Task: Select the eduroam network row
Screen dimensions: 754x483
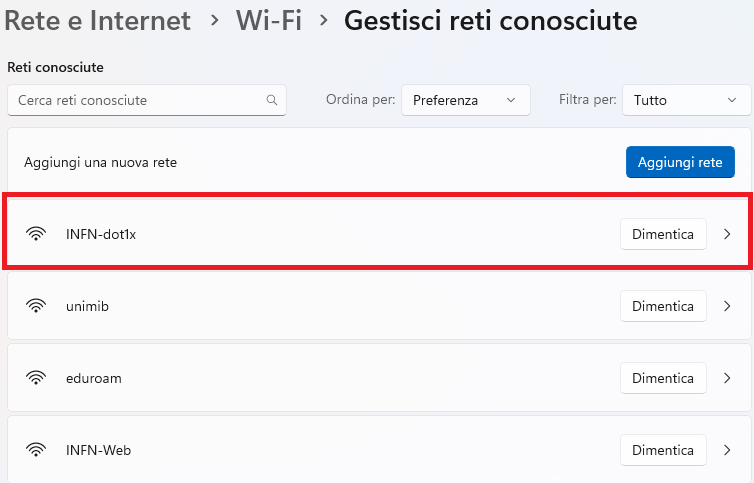Action: pos(379,378)
